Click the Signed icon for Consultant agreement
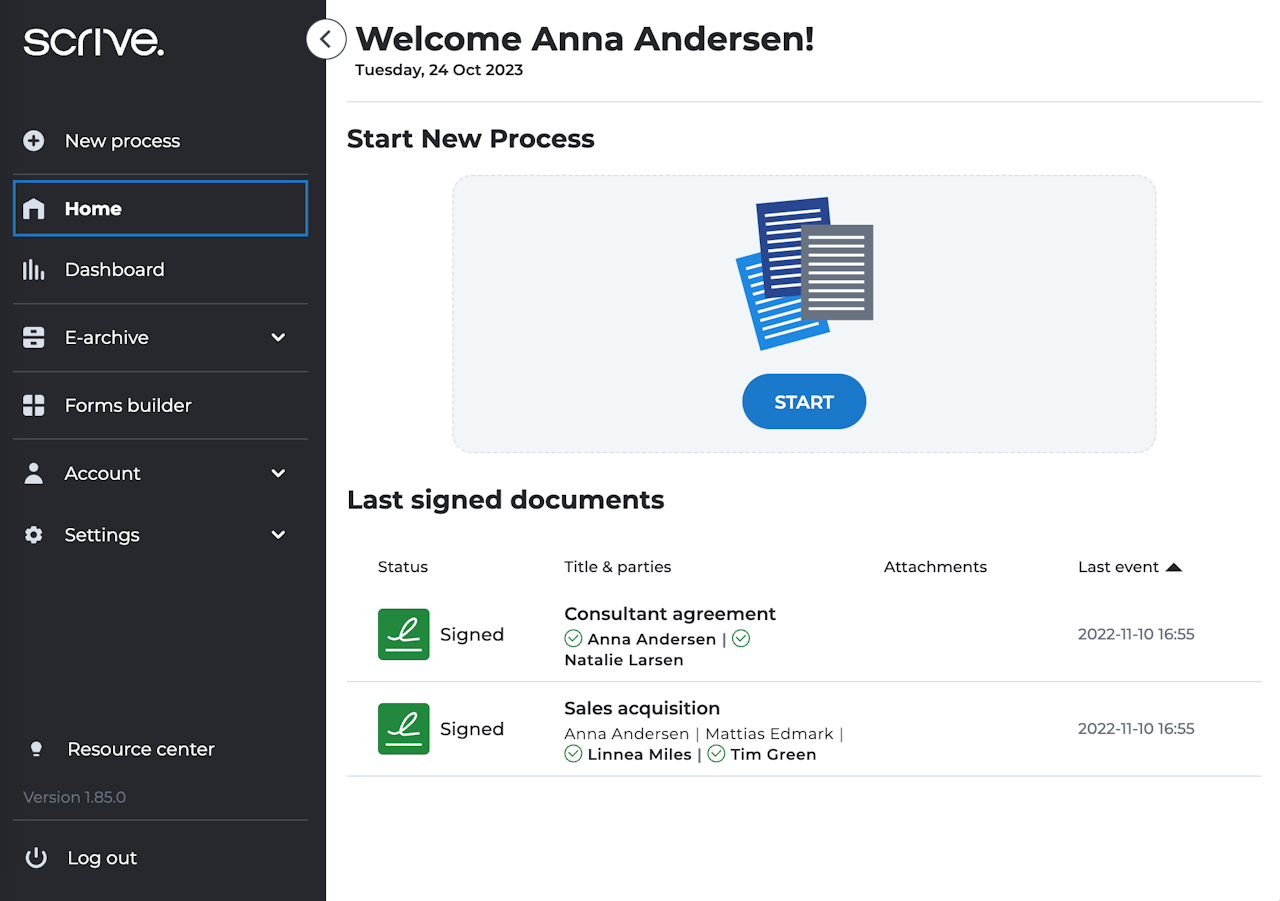 404,634
